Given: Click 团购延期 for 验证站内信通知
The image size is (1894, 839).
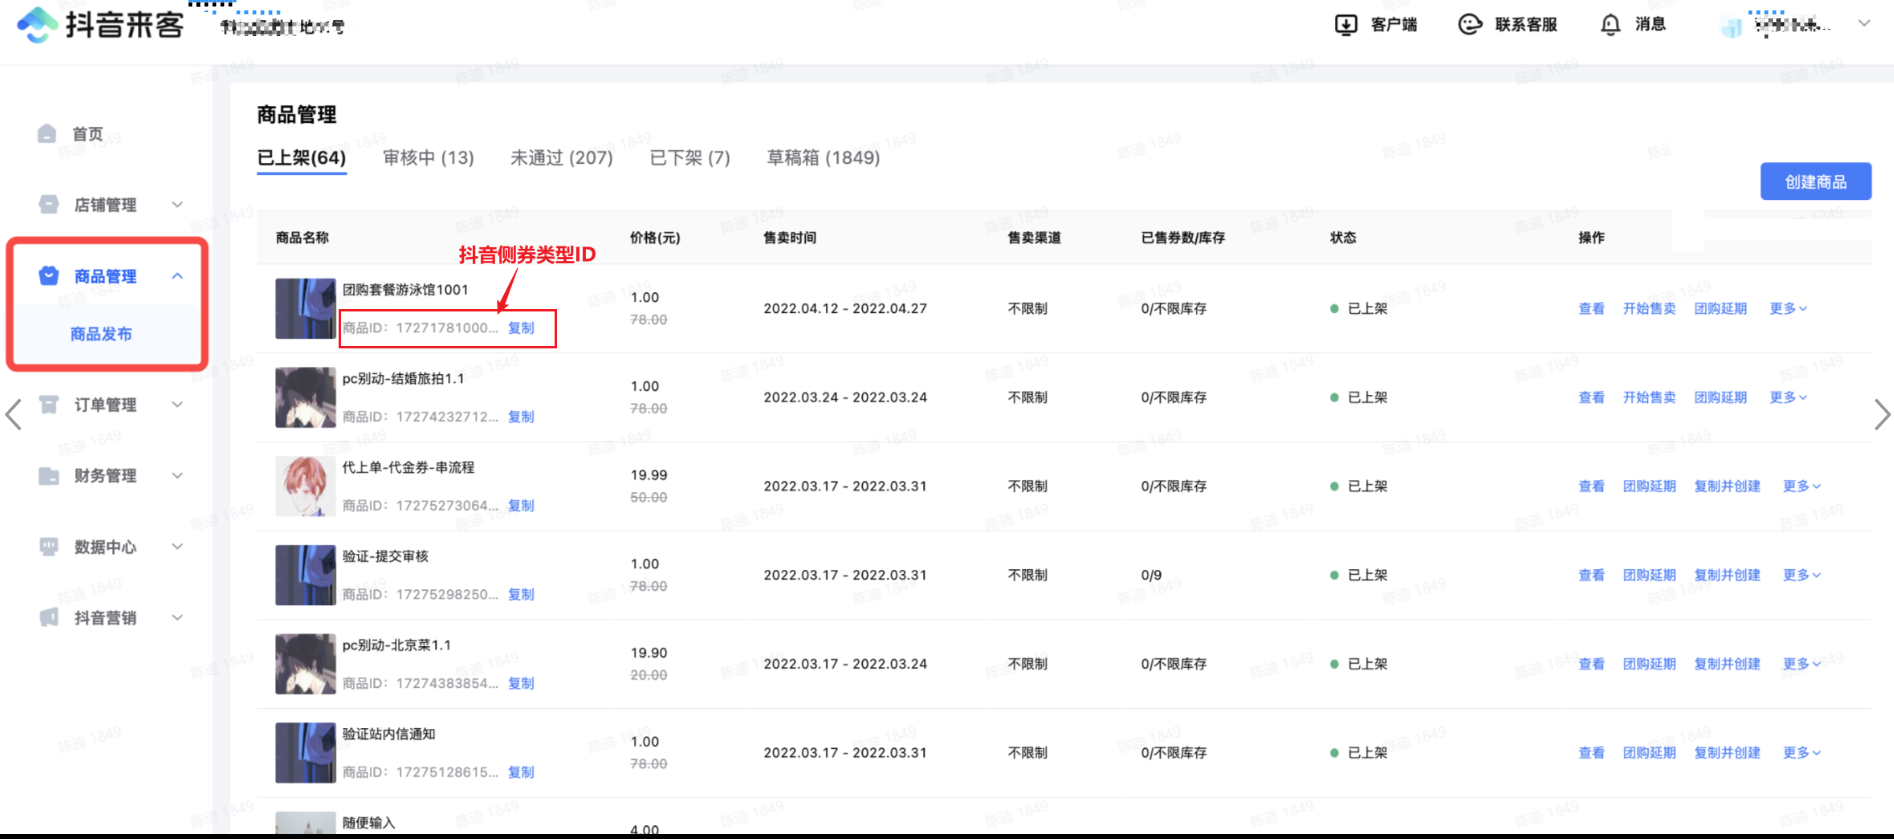Looking at the screenshot, I should (x=1649, y=753).
